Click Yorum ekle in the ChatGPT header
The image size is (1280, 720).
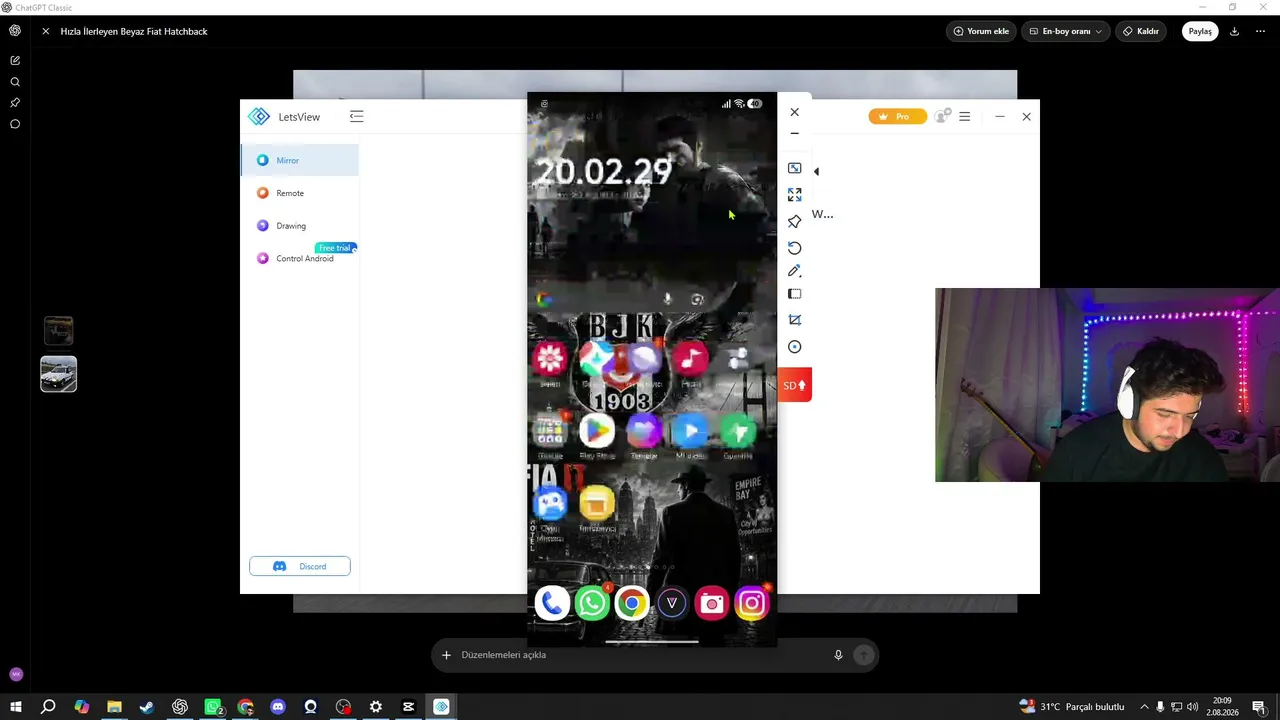click(981, 31)
